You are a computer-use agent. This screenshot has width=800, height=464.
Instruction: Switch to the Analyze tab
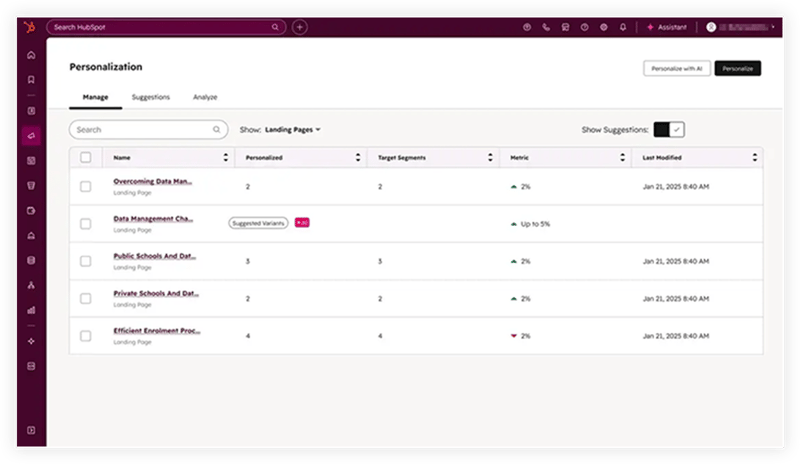tap(205, 97)
